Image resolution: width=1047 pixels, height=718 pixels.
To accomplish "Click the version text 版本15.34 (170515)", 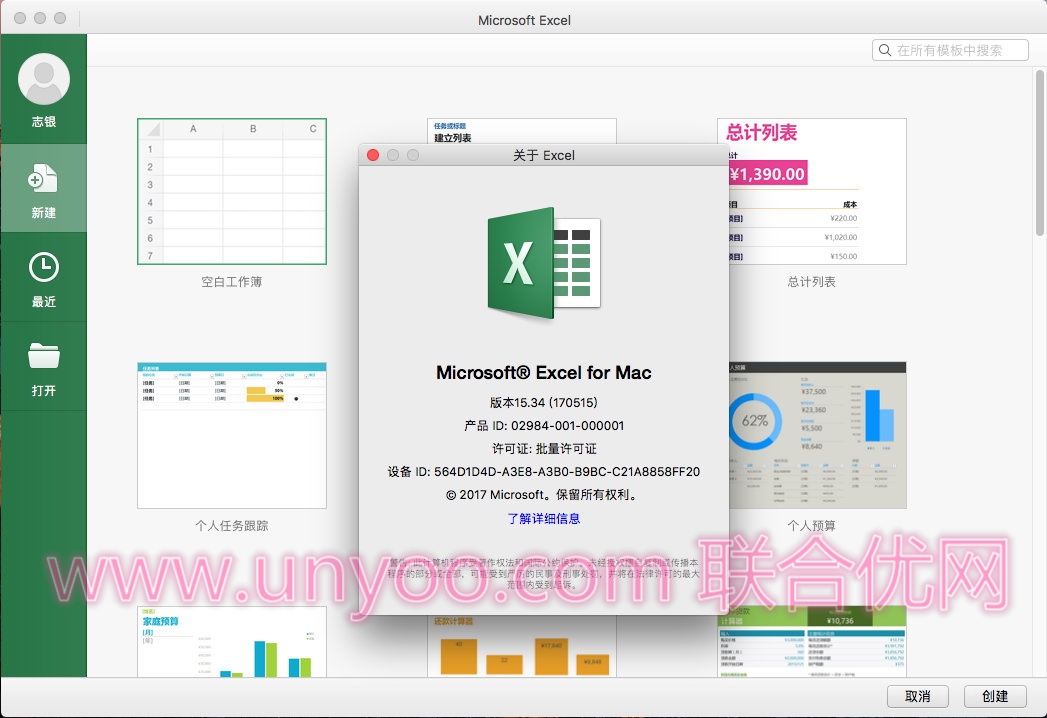I will click(544, 402).
